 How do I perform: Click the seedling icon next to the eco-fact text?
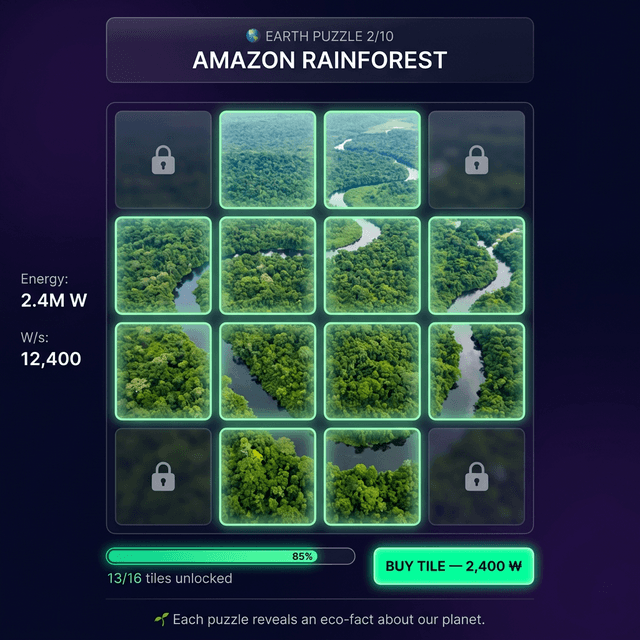coord(161,619)
